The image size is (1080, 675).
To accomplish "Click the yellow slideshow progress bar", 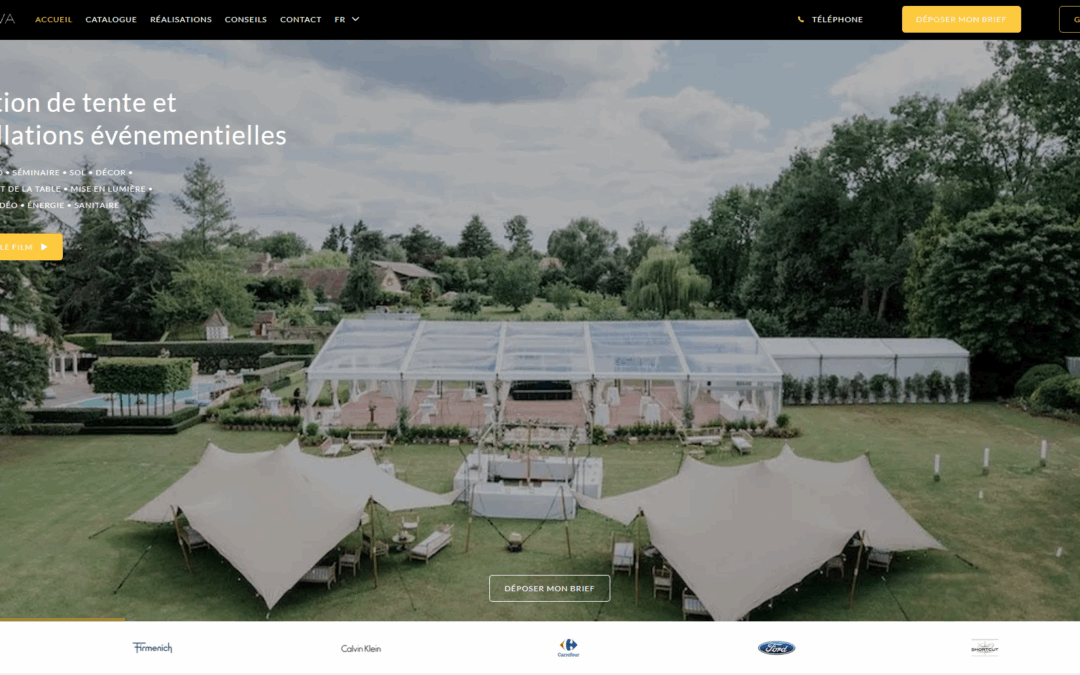I will pos(63,619).
